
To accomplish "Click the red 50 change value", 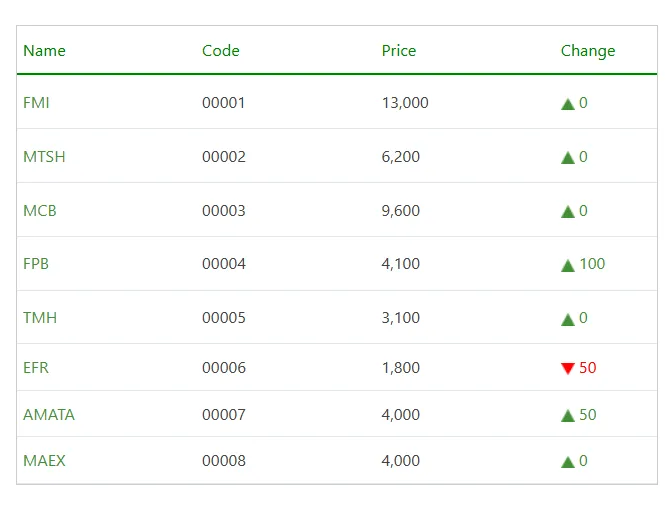I will pos(587,368).
